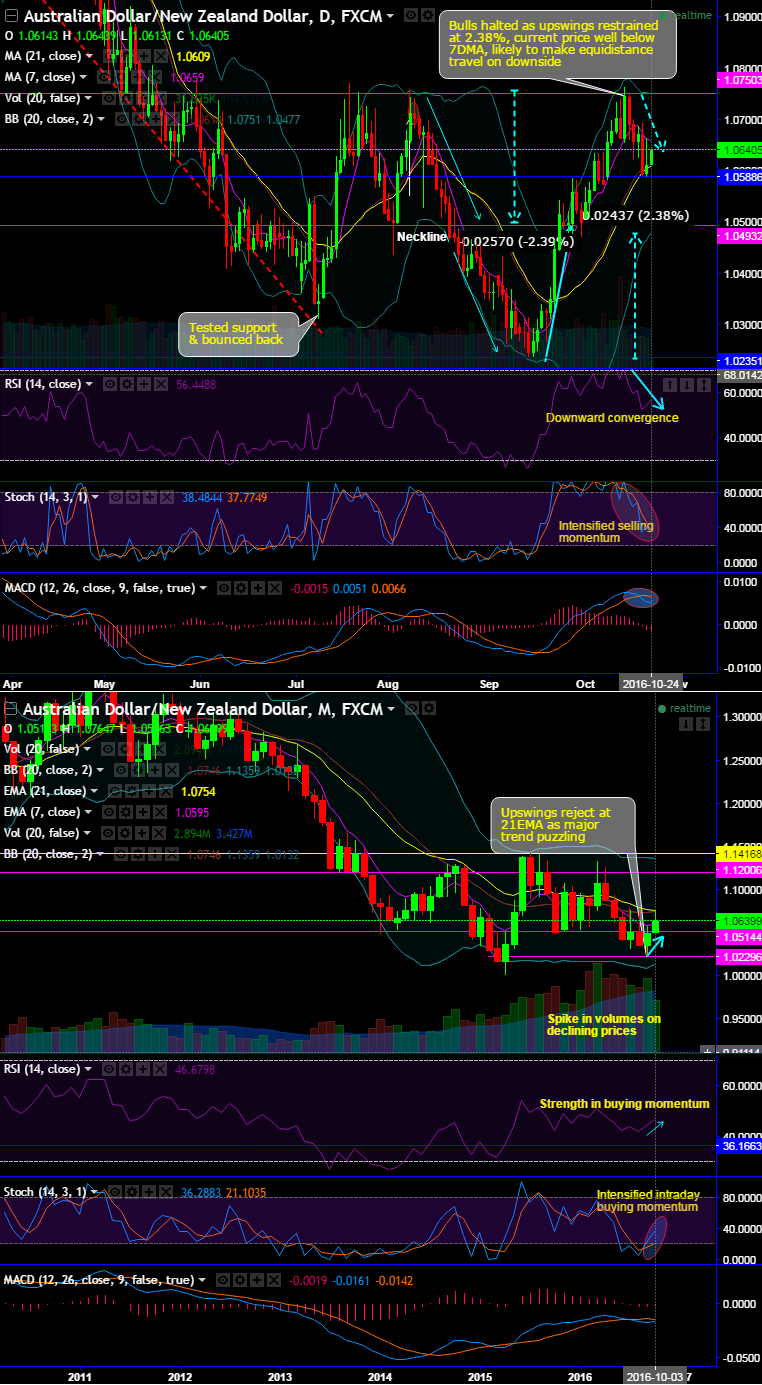This screenshot has height=1385, width=762.
Task: Toggle visibility eye for daily RSI (14, close)
Action: point(110,384)
